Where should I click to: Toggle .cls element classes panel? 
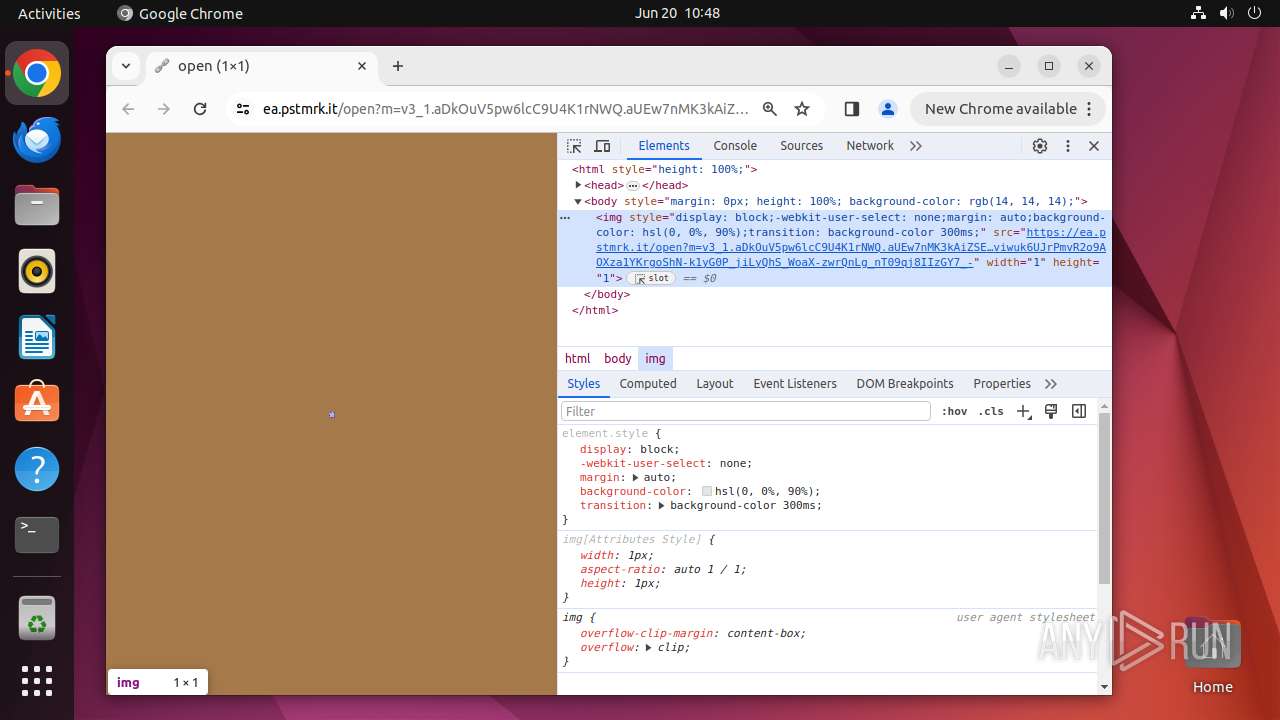point(991,411)
